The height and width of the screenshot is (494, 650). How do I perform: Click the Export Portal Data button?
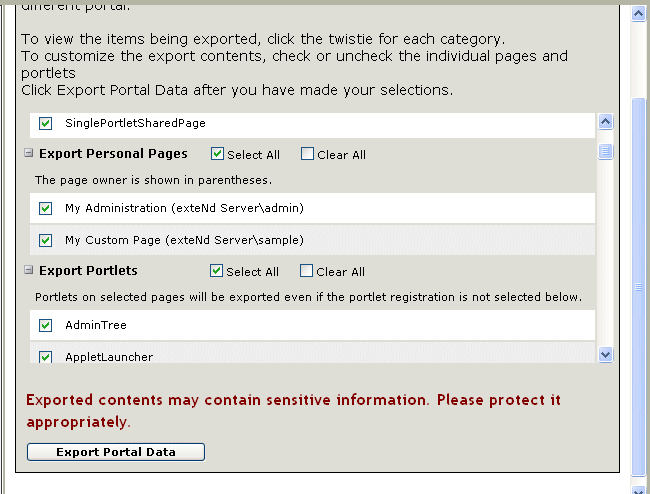click(x=116, y=452)
